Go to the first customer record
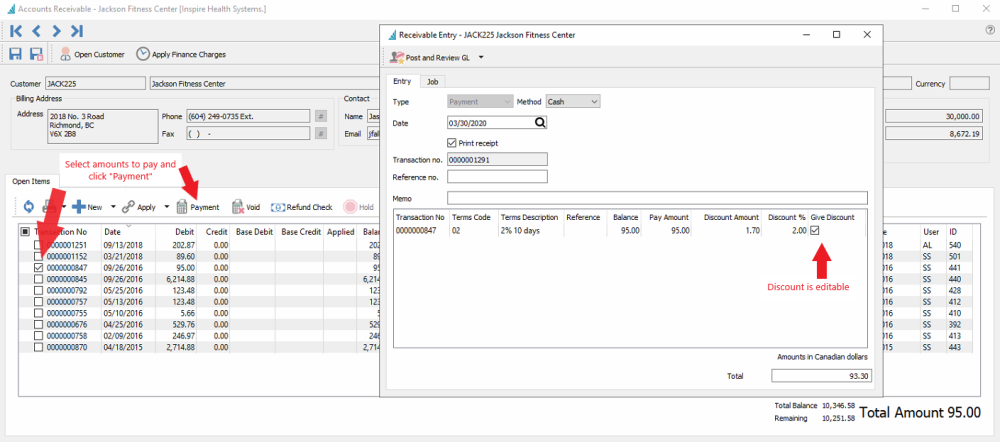The width and height of the screenshot is (1000, 442). pos(16,31)
